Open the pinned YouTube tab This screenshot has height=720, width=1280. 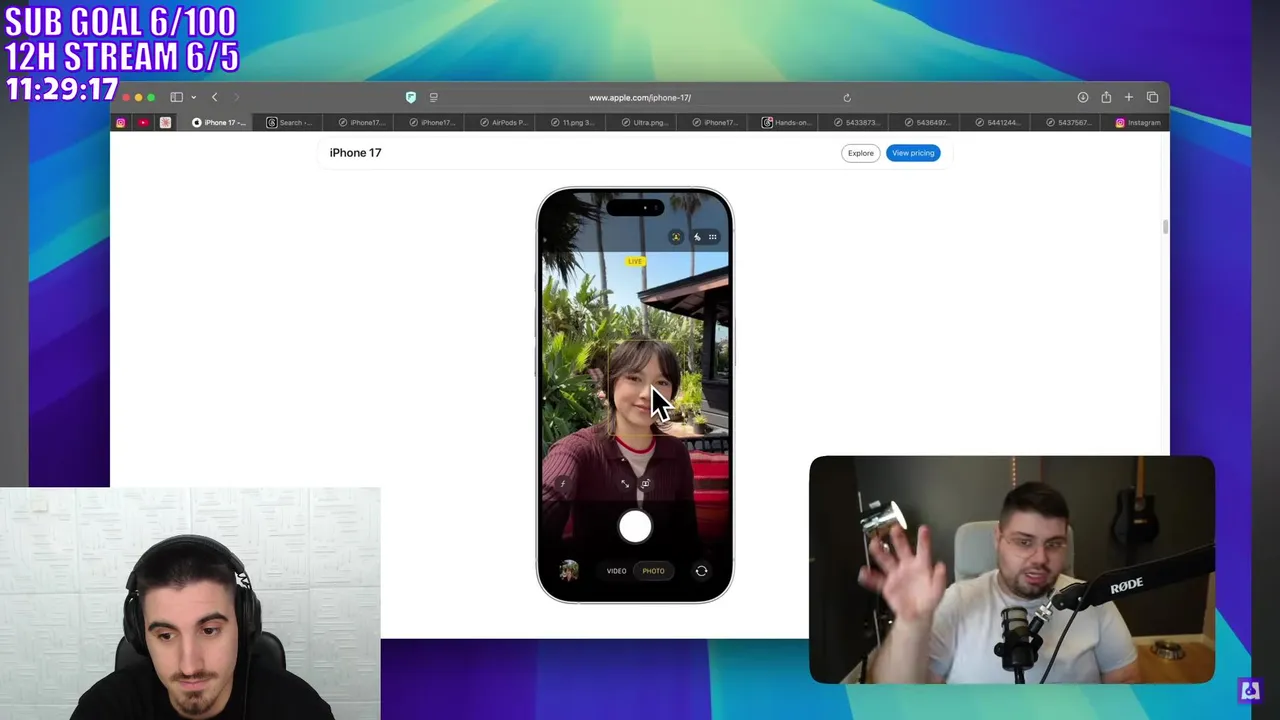tap(144, 122)
